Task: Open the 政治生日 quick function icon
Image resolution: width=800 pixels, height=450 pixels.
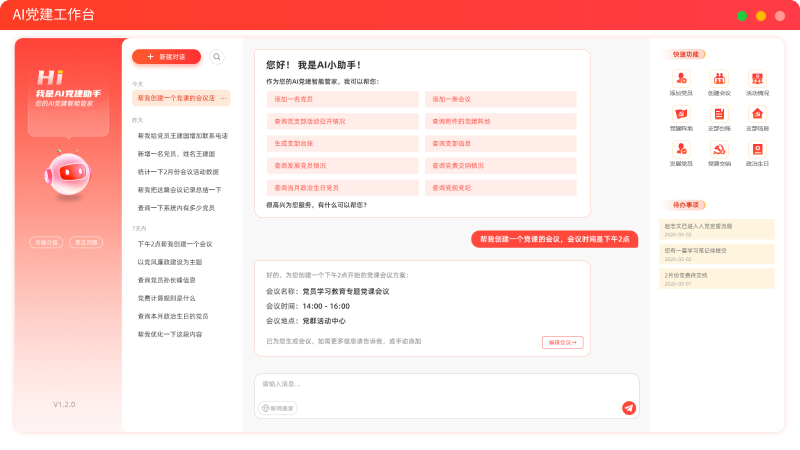Action: click(x=757, y=149)
